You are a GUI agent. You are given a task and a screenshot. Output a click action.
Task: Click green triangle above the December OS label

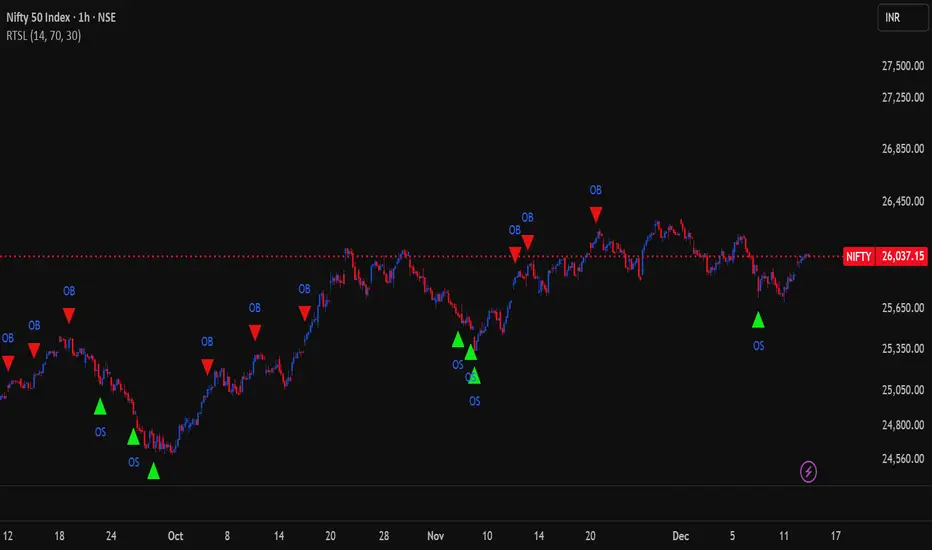758,320
